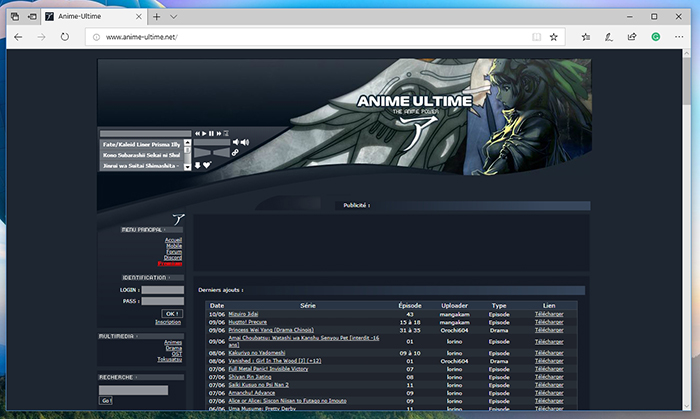Click the browser forward arrow
This screenshot has height=419, width=700.
pyautogui.click(x=42, y=37)
